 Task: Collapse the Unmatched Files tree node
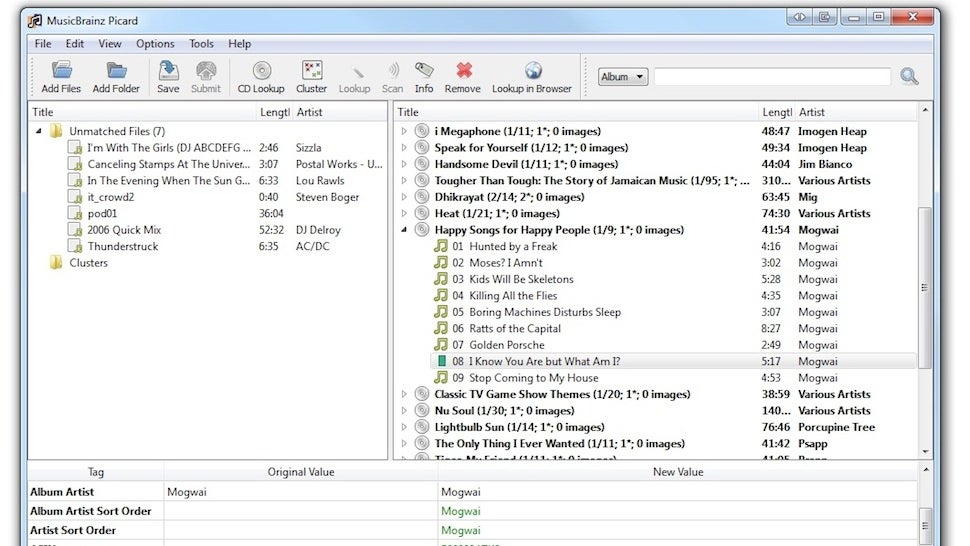(x=38, y=131)
